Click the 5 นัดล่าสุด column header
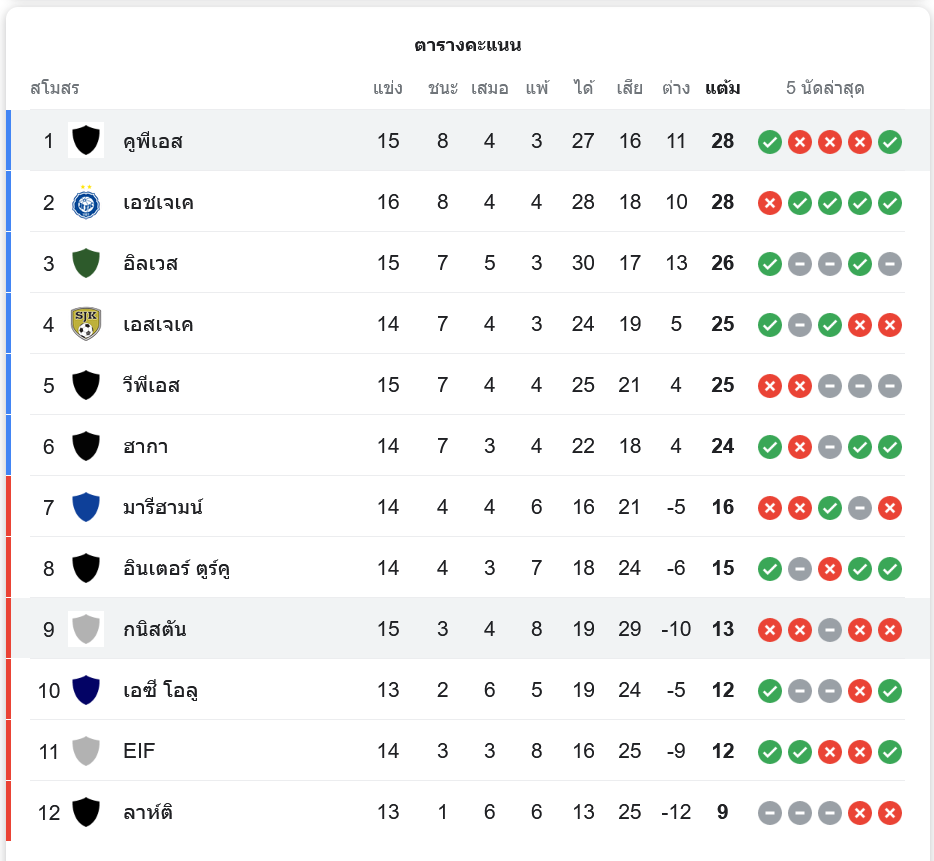 pos(825,88)
